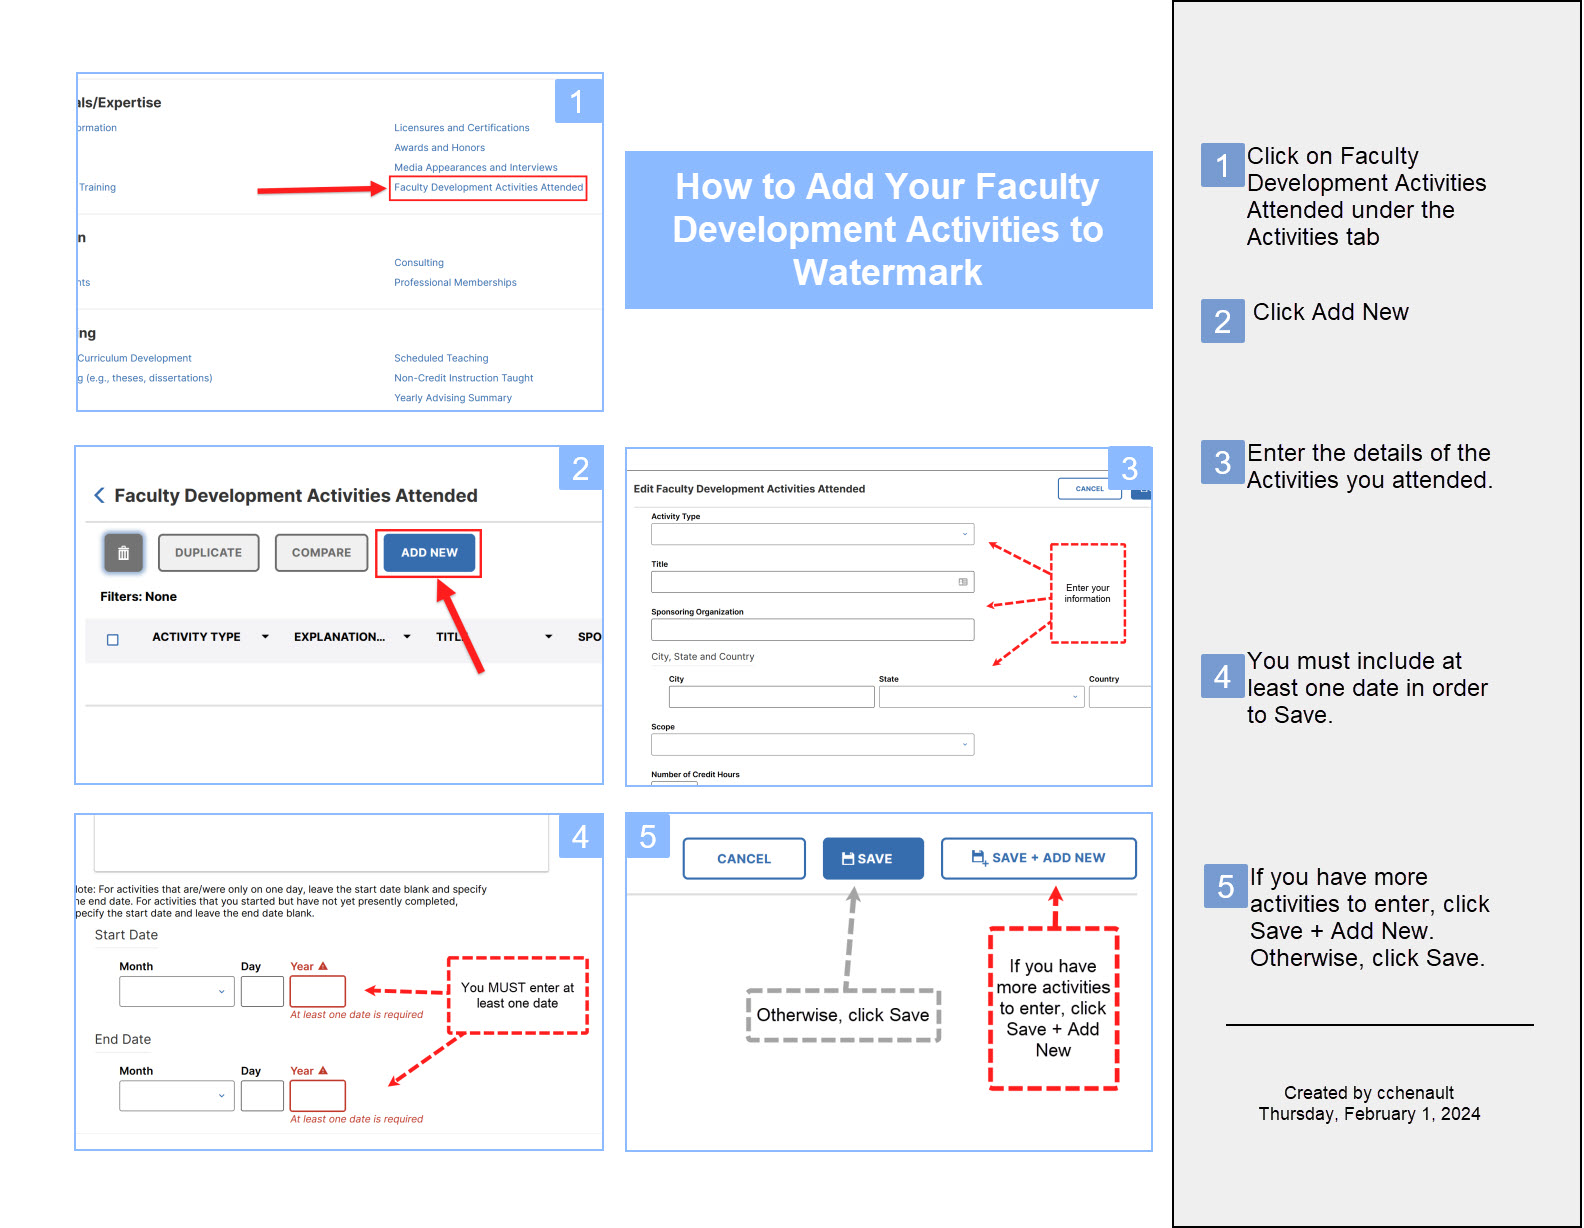Image resolution: width=1584 pixels, height=1228 pixels.
Task: Open the Start Date Month dropdown
Action: coord(176,991)
